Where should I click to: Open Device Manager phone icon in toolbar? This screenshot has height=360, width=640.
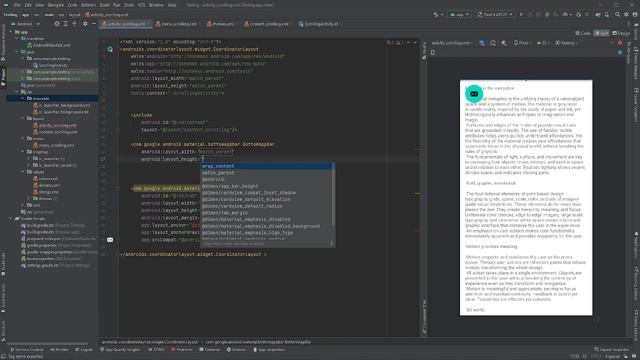coord(607,14)
